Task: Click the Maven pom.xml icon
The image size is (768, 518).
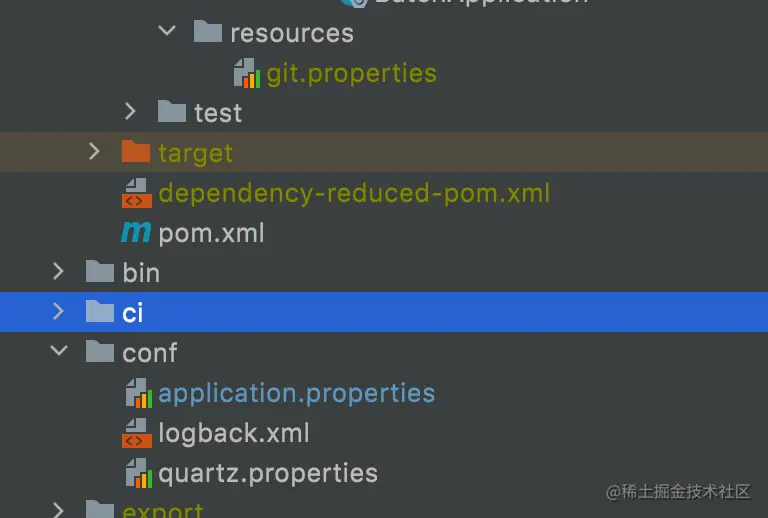Action: [135, 233]
